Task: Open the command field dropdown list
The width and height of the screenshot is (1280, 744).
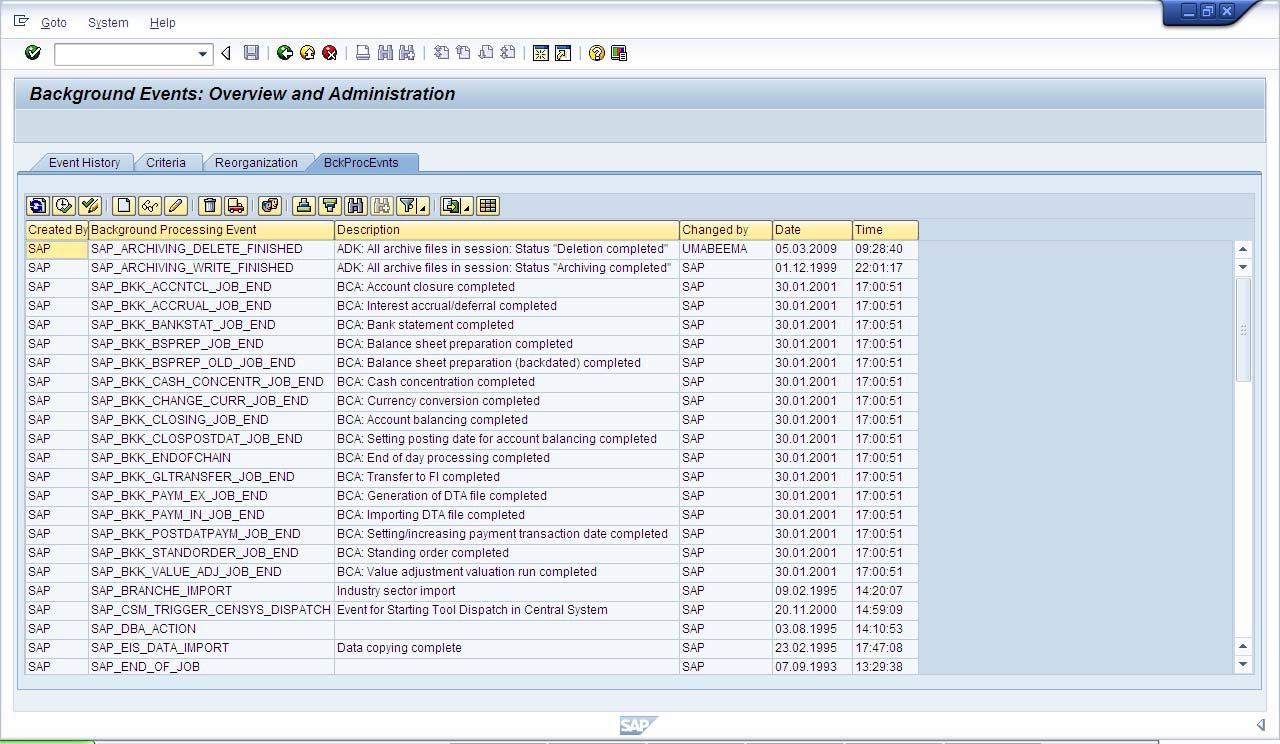Action: pyautogui.click(x=201, y=53)
